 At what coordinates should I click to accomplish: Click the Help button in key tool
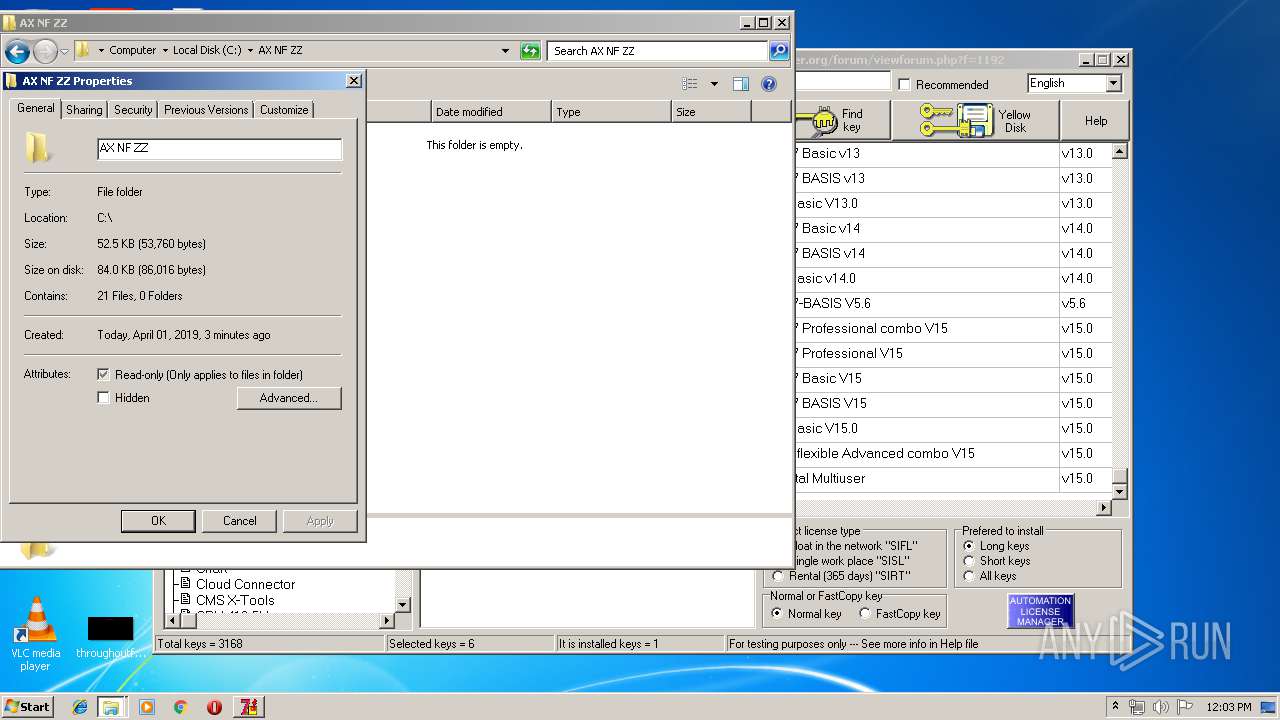1096,120
